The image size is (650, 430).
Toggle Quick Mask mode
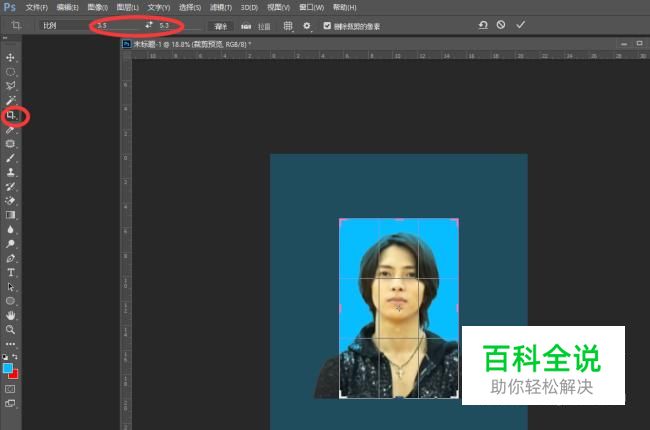10,389
